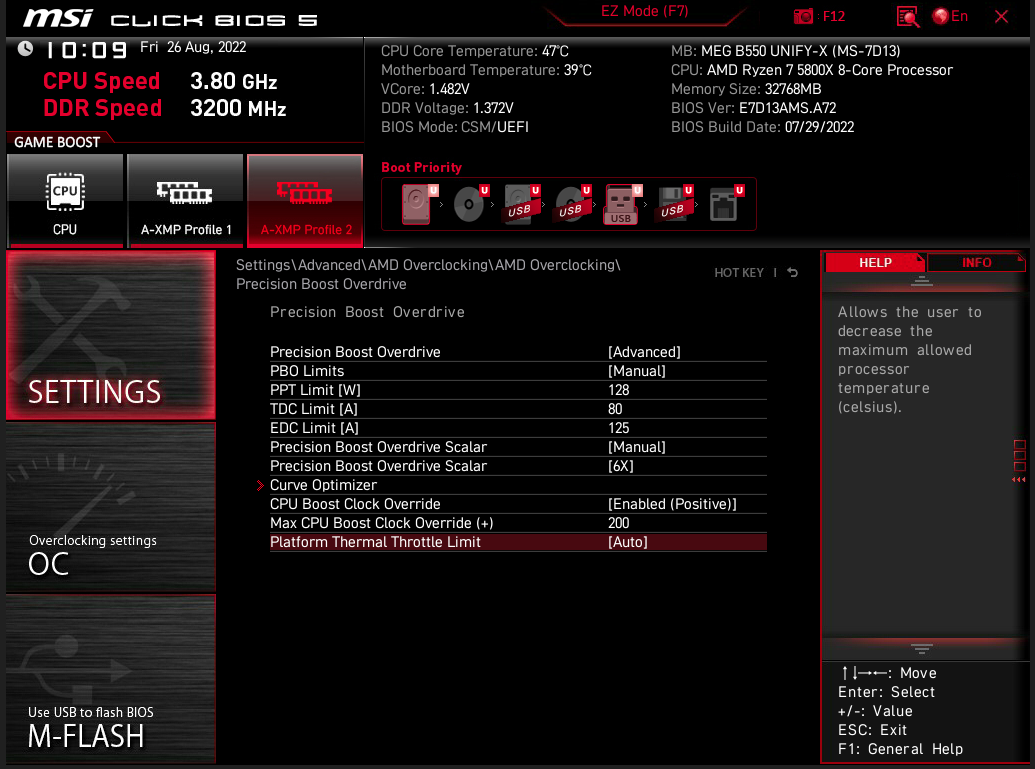Click the CPU Core Temperature 47°C reading
1035x769 pixels.
click(x=474, y=51)
